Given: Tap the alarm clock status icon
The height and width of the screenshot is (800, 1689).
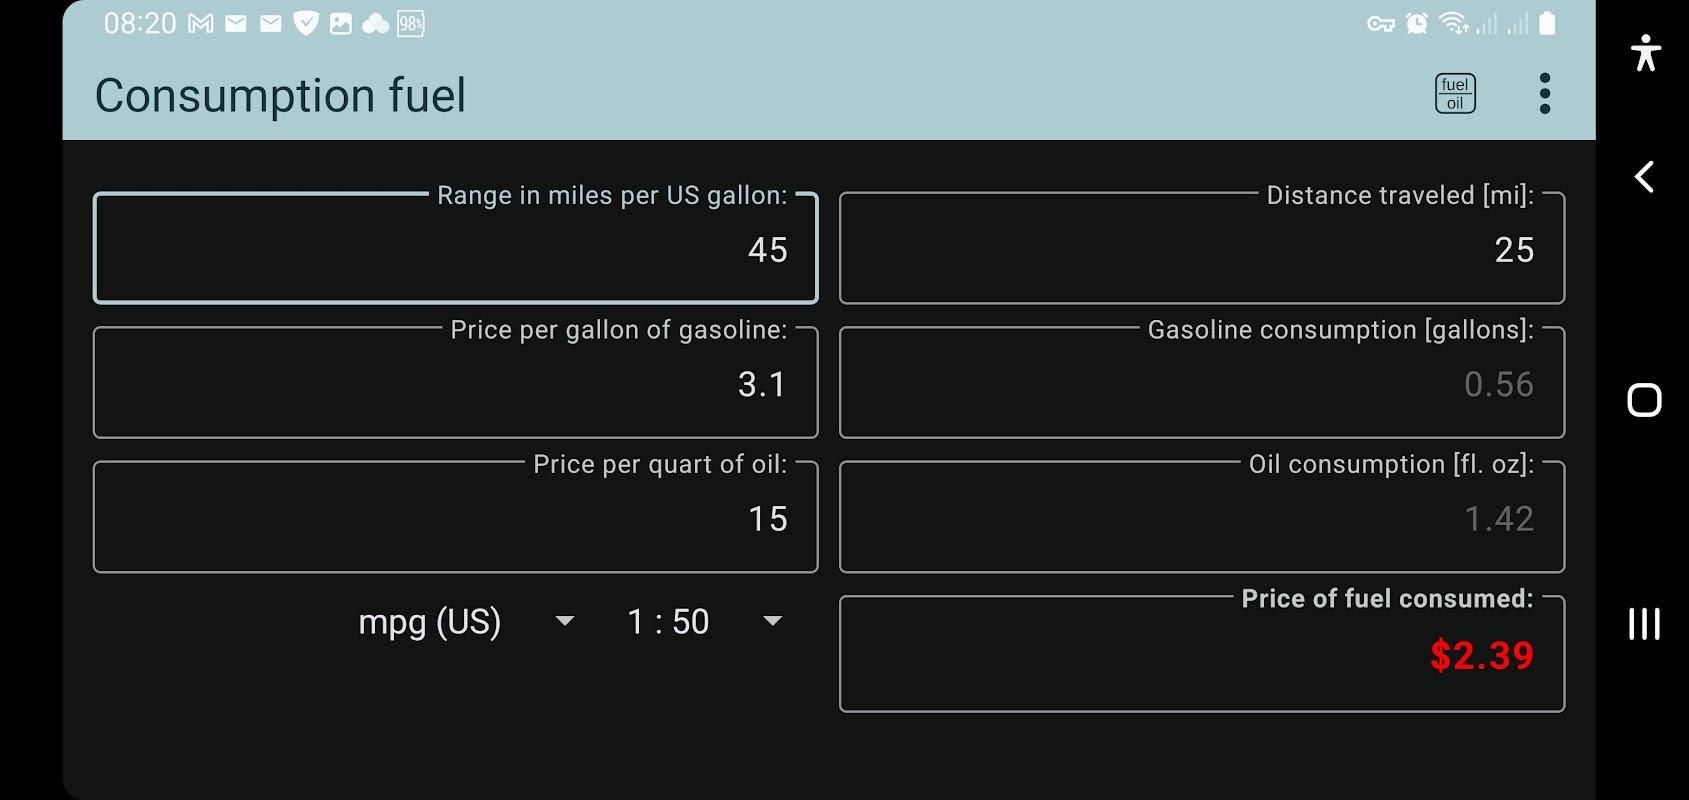Looking at the screenshot, I should [1417, 24].
